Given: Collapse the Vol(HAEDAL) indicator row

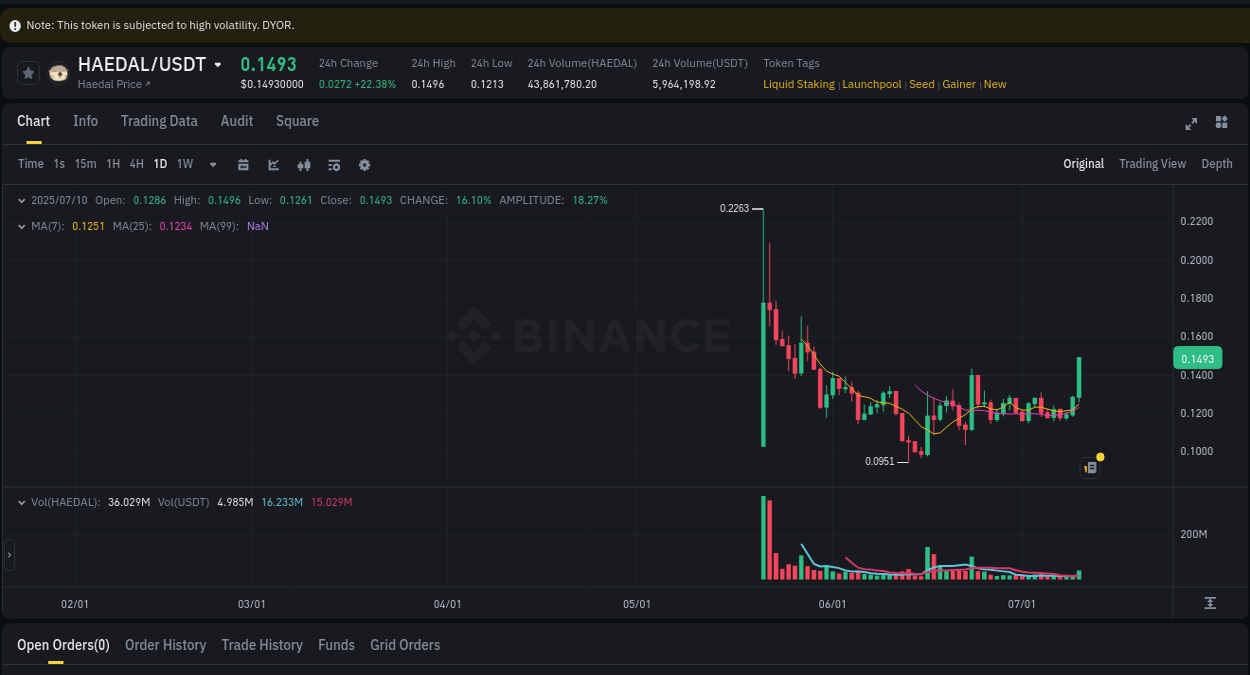Looking at the screenshot, I should click(x=20, y=501).
